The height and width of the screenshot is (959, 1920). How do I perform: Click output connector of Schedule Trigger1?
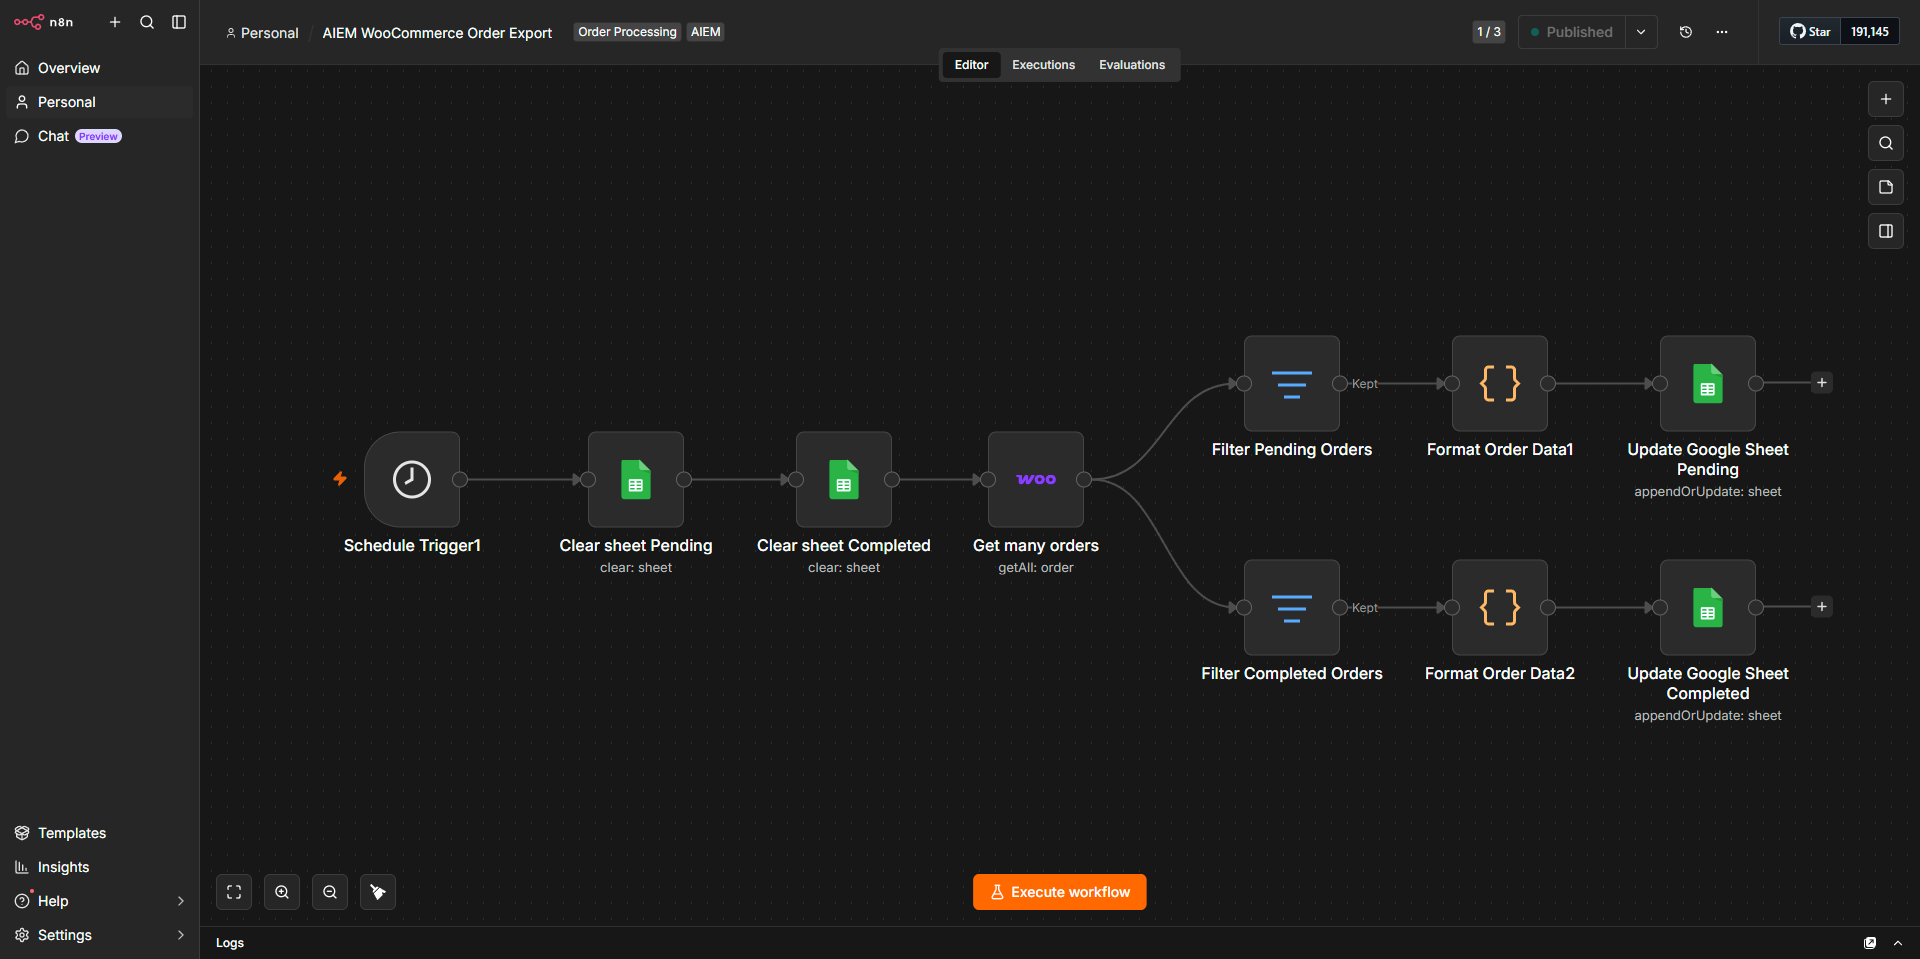coord(460,480)
